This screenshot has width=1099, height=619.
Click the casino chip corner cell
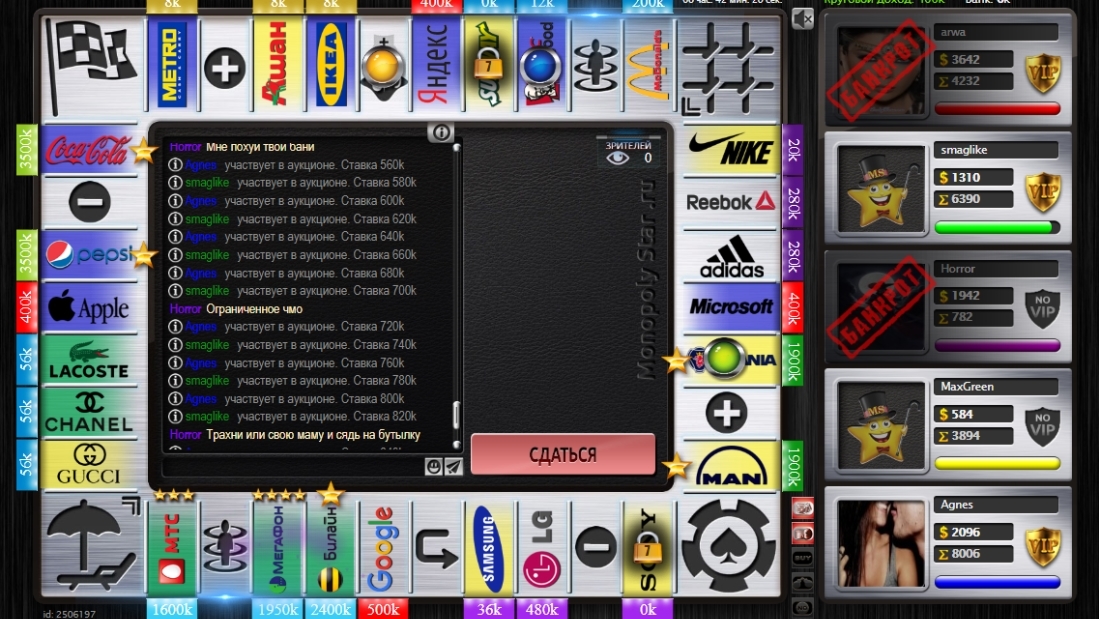[x=729, y=545]
